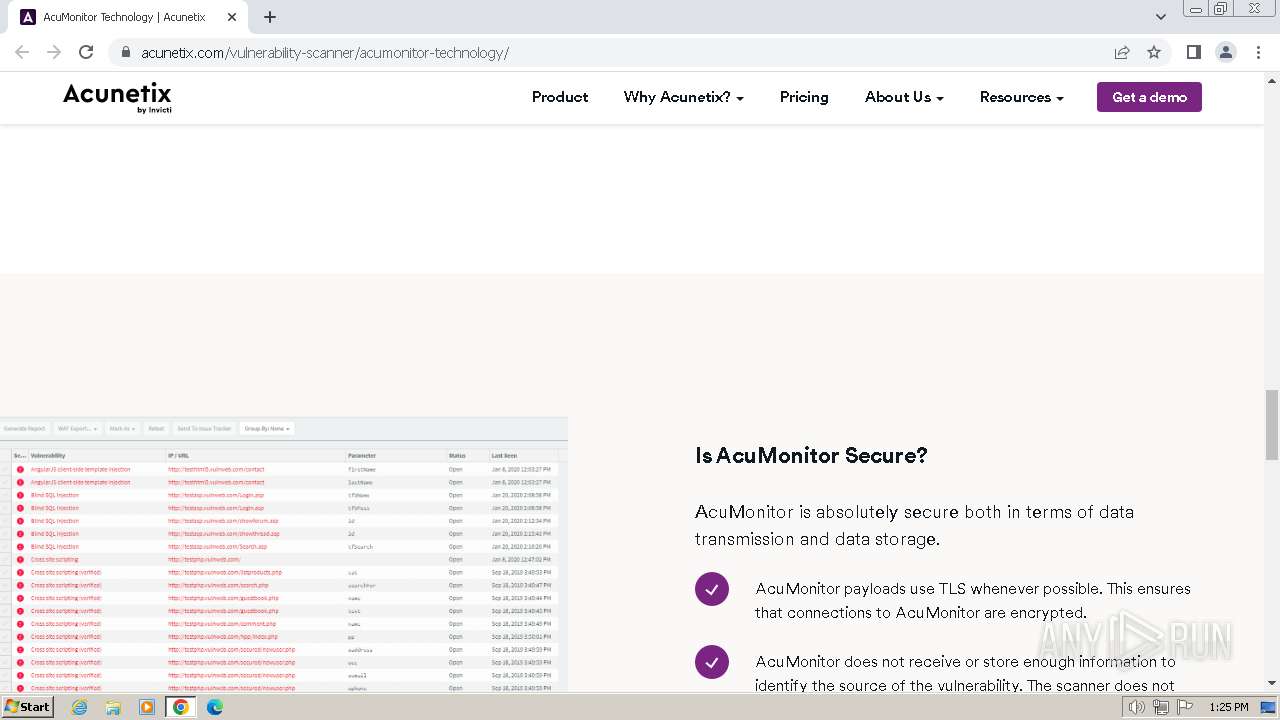1280x720 pixels.
Task: Click the Show desktop button
Action: pyautogui.click(x=1269, y=707)
